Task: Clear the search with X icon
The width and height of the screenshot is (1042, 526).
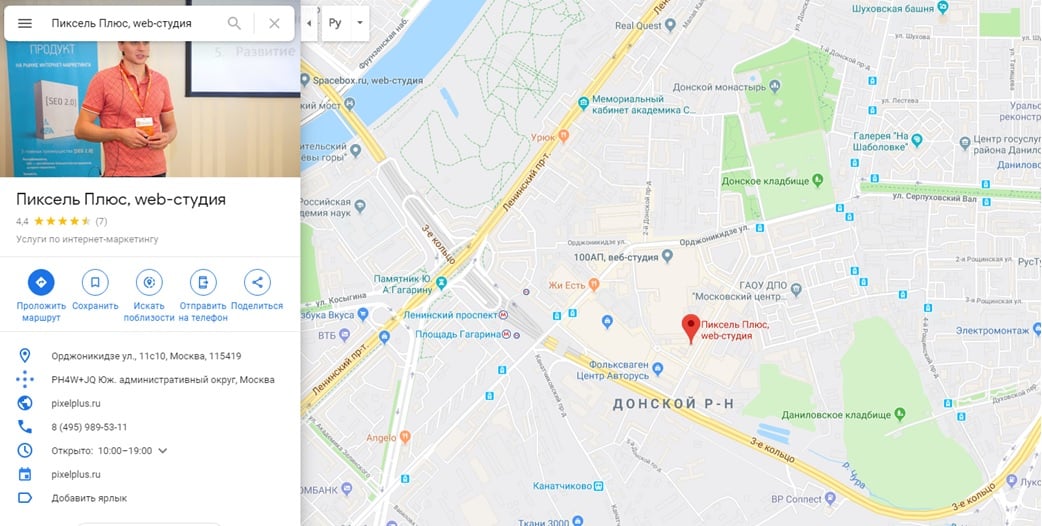Action: [x=274, y=23]
